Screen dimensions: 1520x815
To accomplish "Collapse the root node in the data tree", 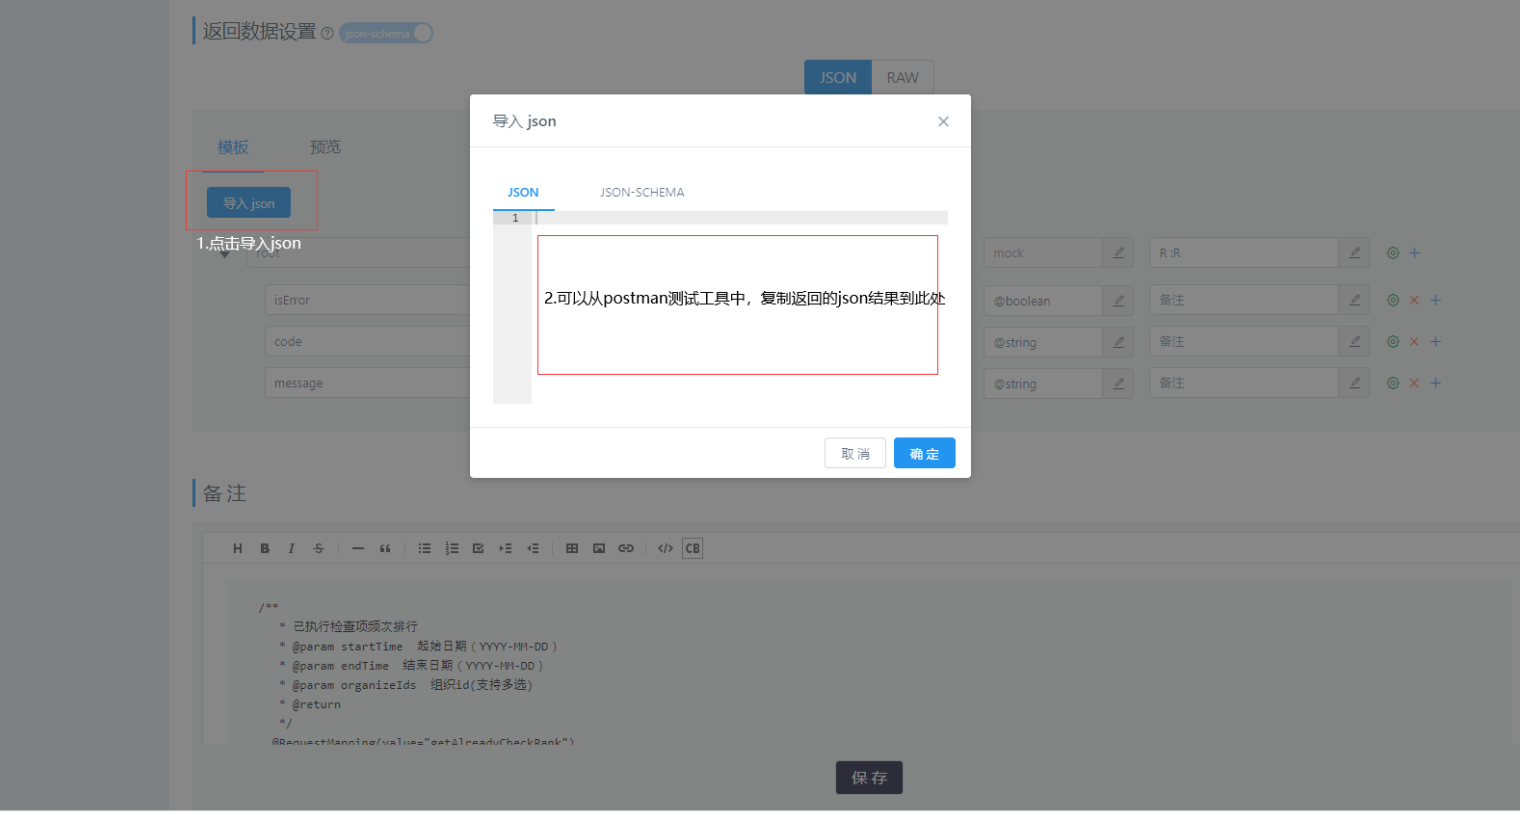I will 225,252.
